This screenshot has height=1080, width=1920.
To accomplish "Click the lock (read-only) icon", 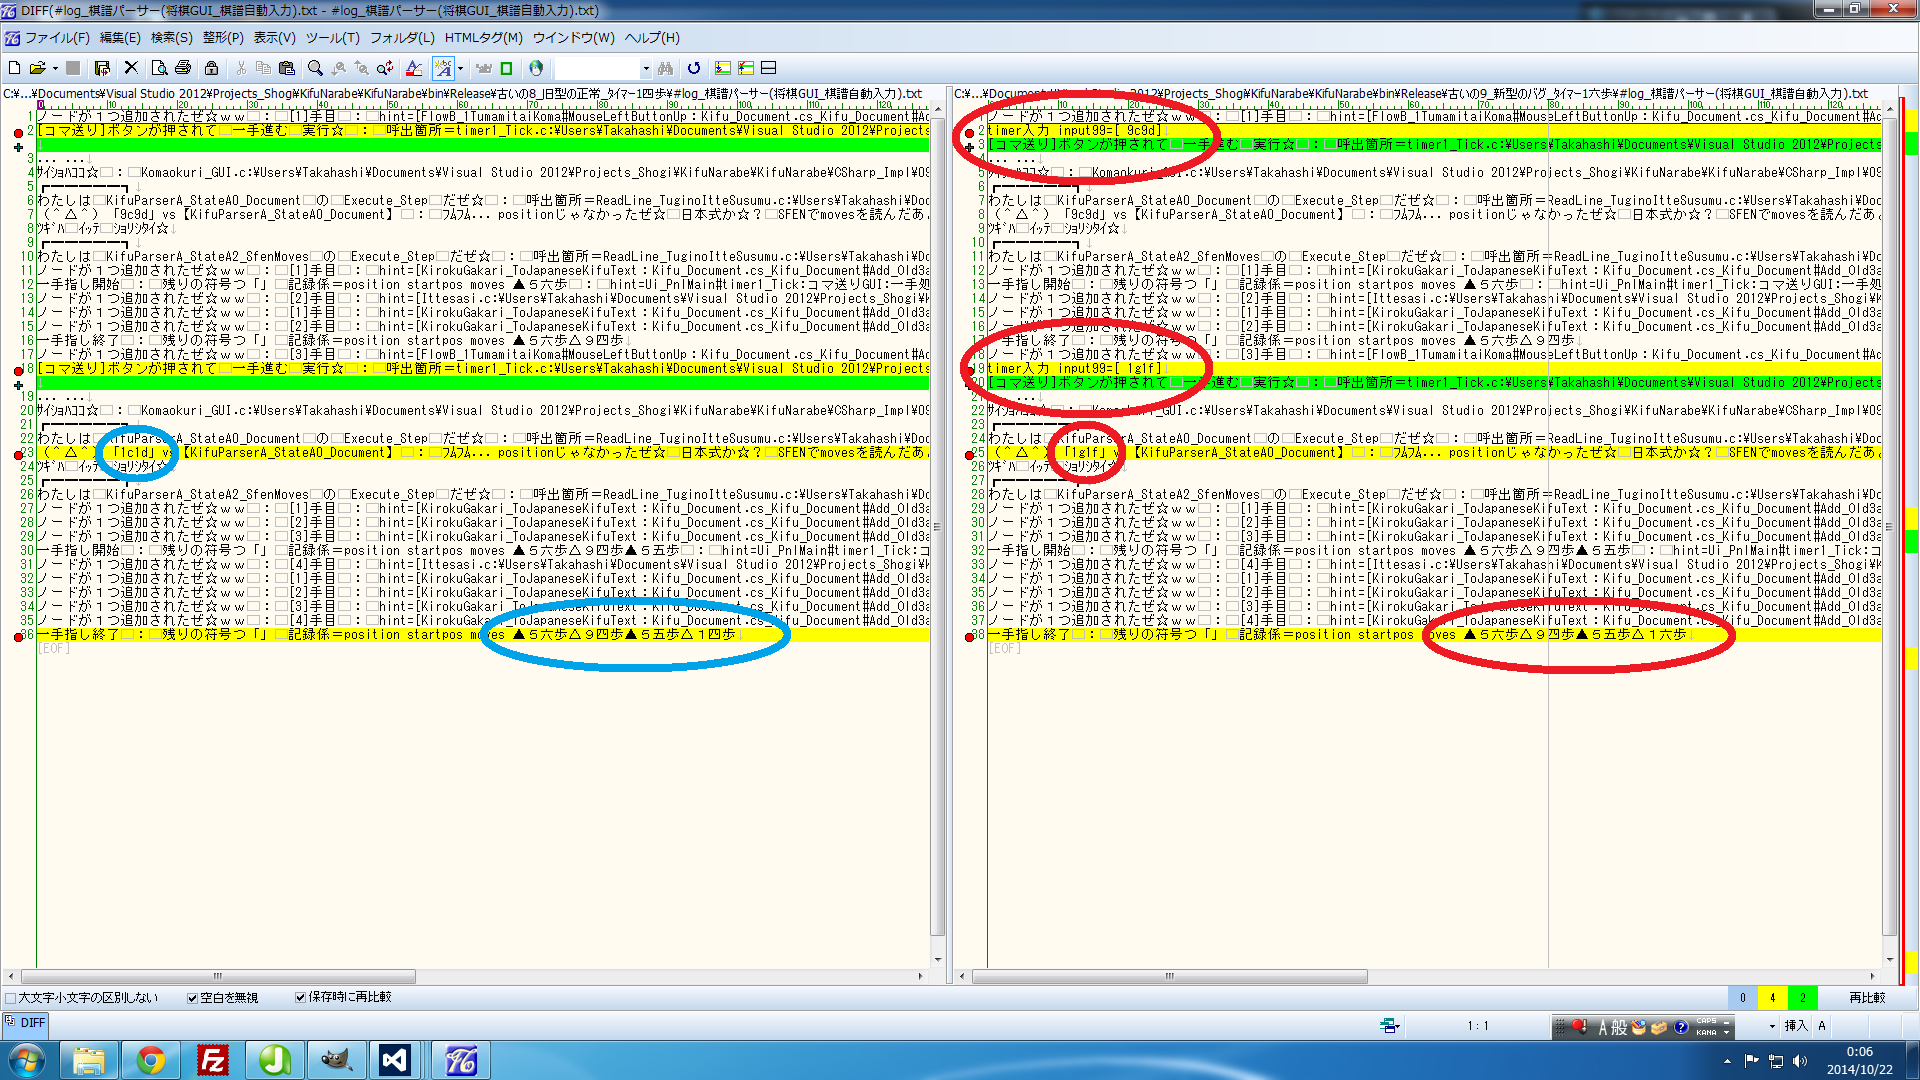I will click(x=211, y=68).
